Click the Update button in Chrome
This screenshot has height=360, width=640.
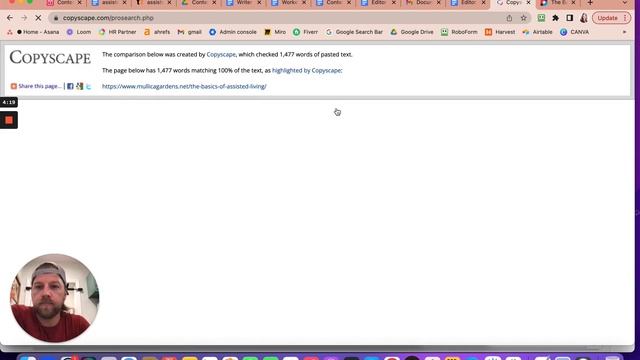click(x=607, y=18)
